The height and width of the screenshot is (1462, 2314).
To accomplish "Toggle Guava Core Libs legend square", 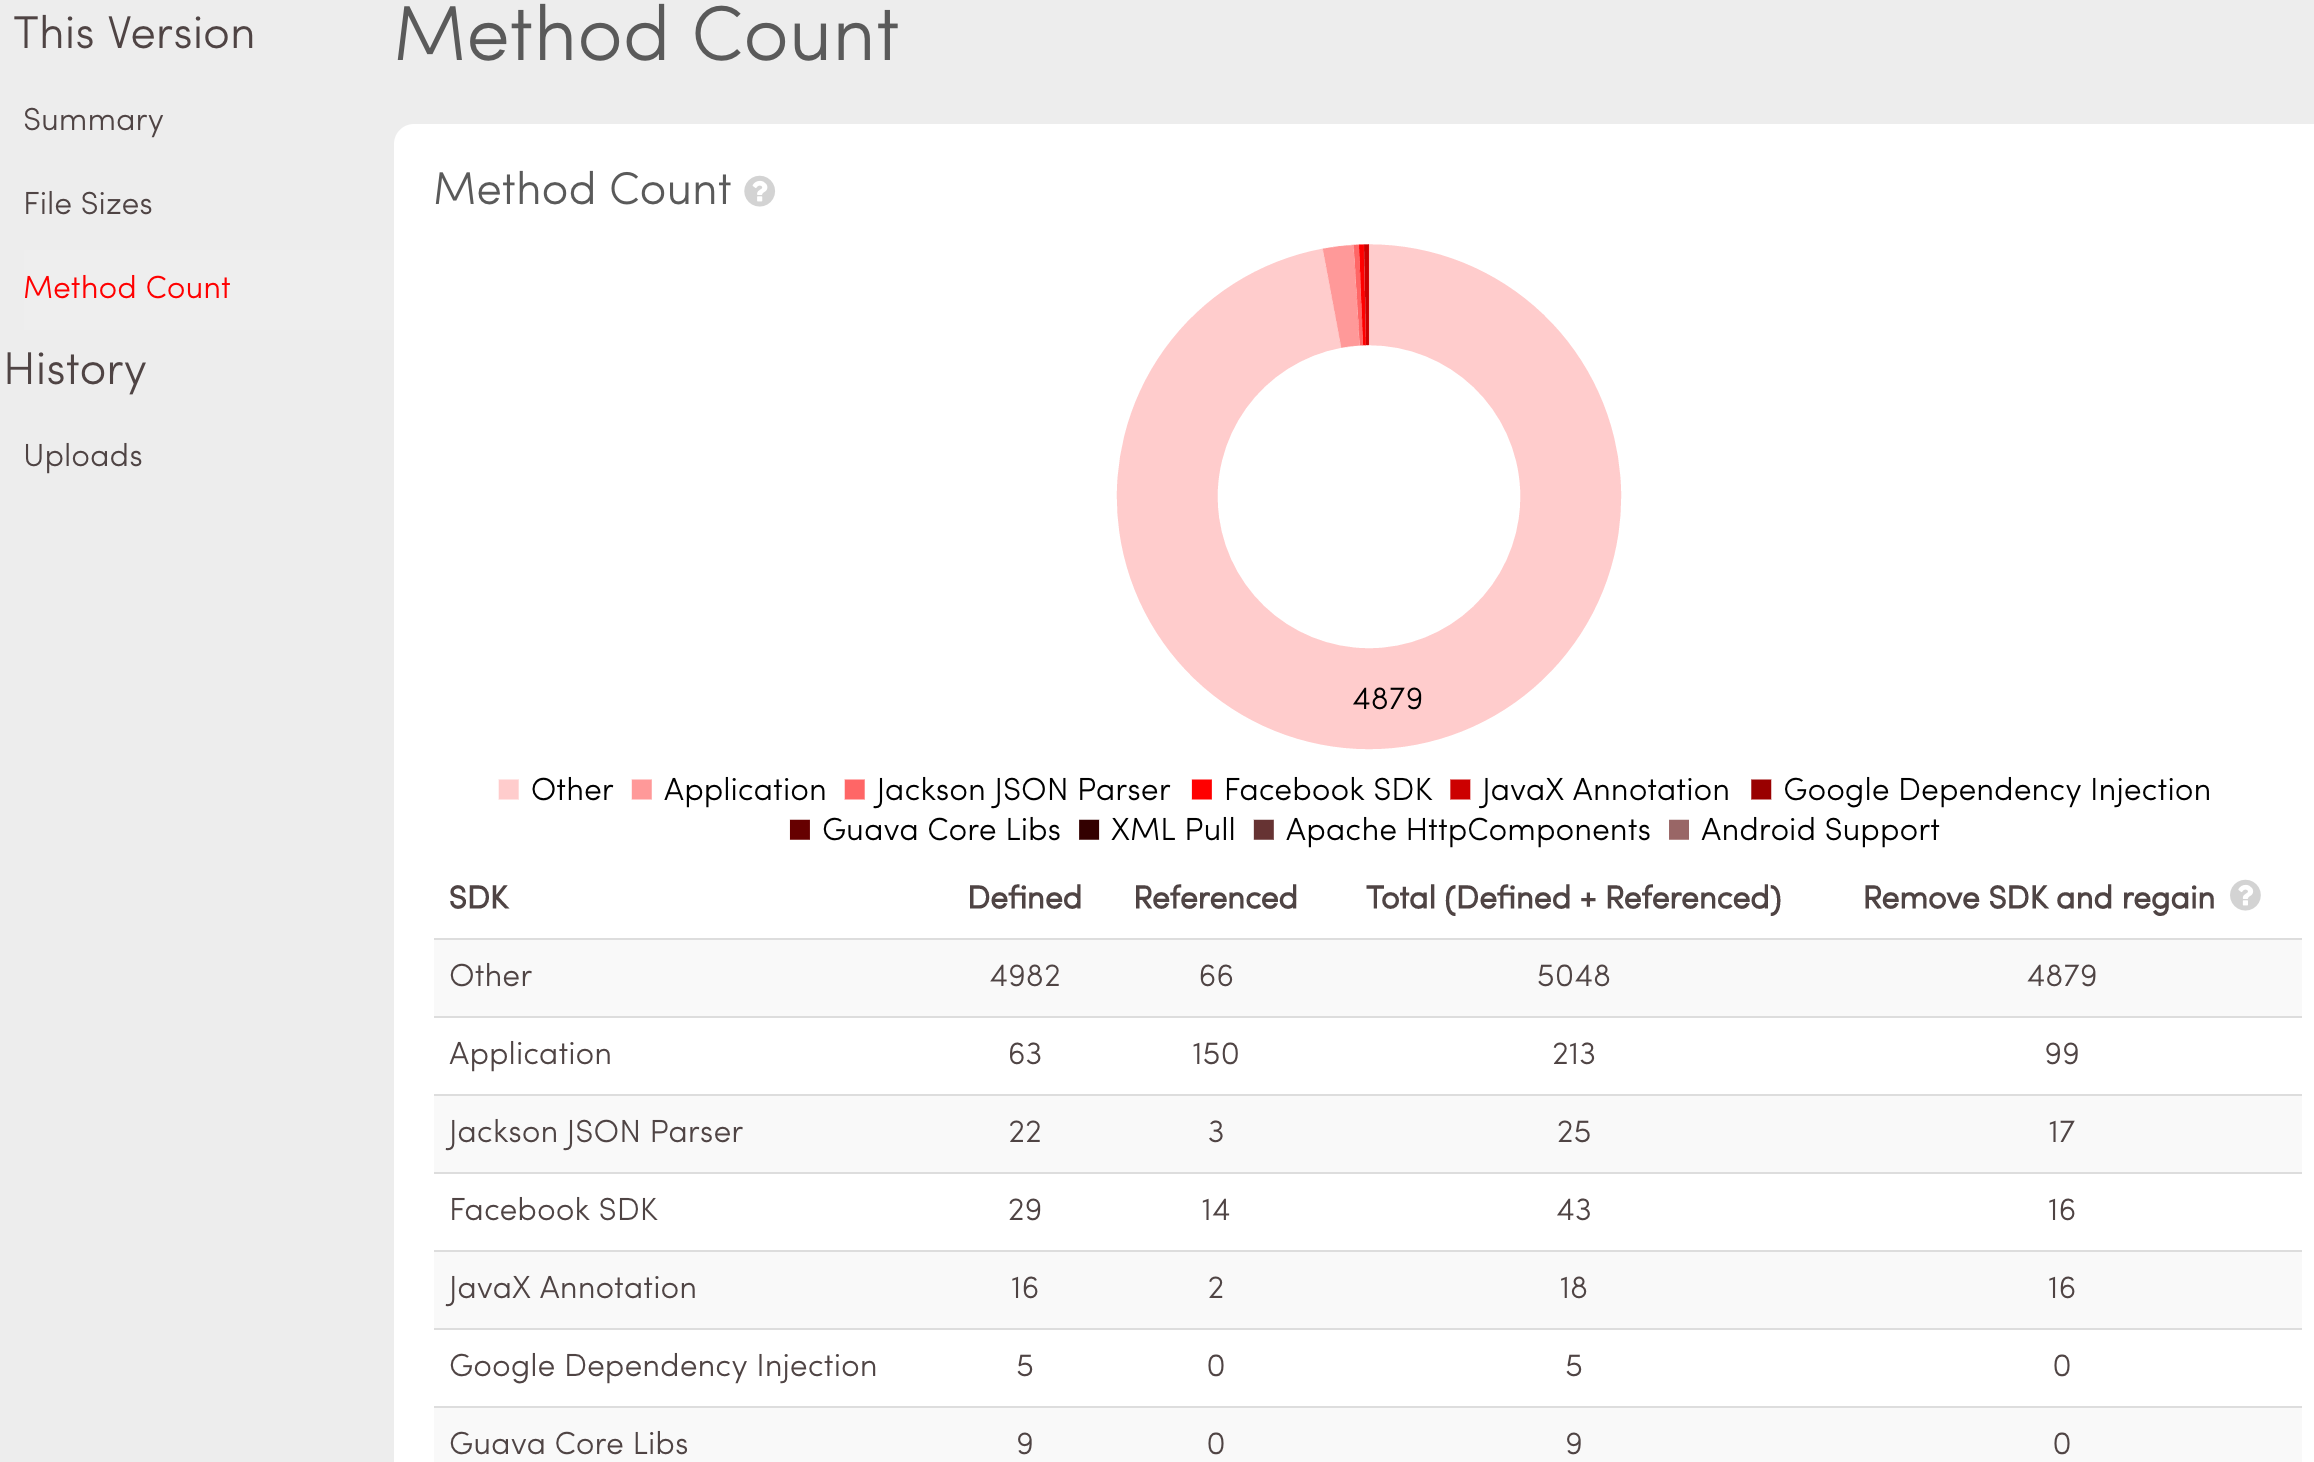I will (x=799, y=830).
